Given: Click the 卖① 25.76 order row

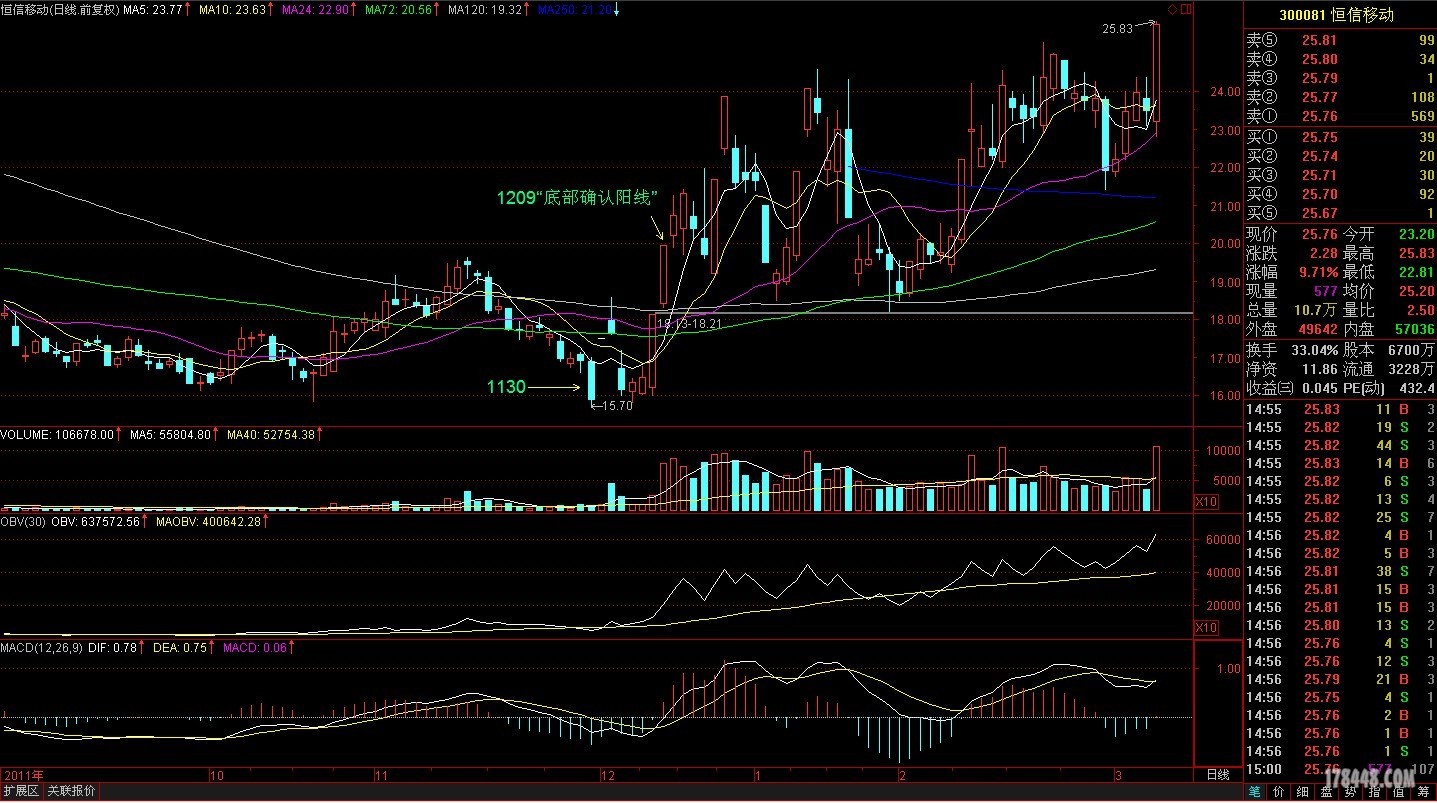Looking at the screenshot, I should (1340, 116).
